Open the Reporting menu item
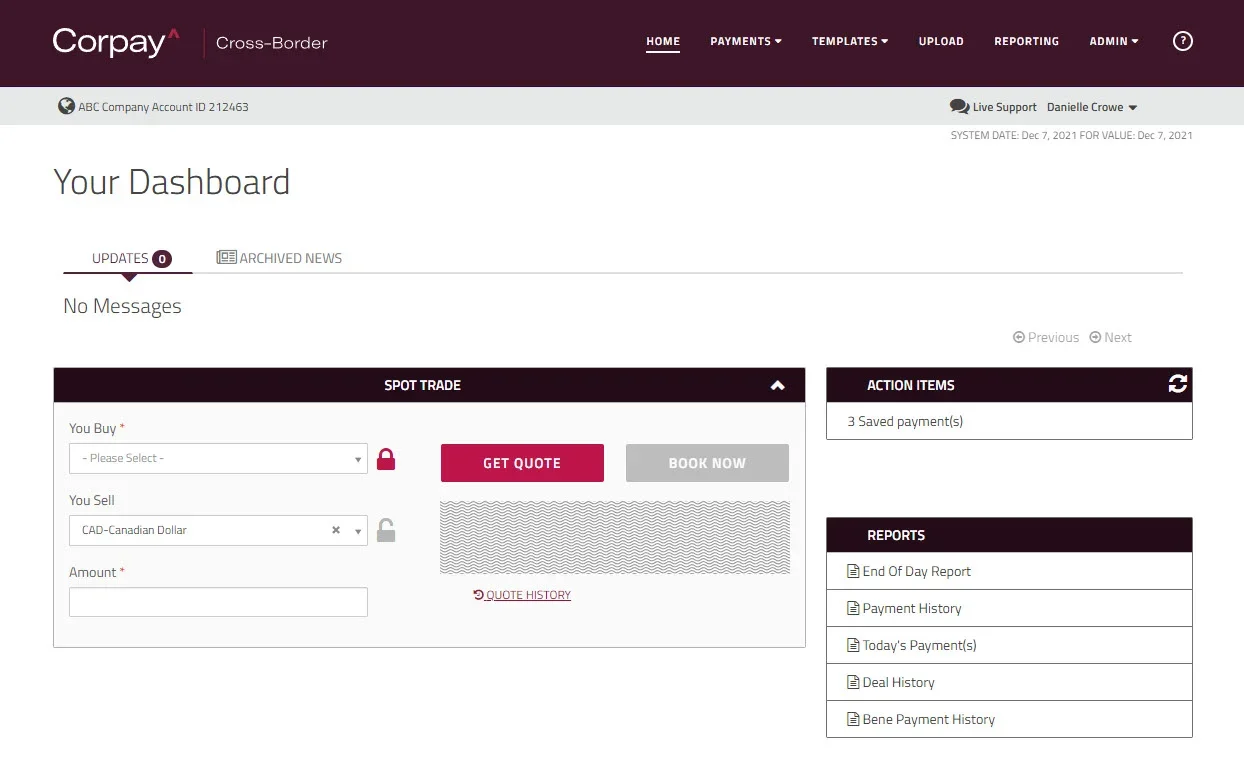This screenshot has height=763, width=1244. pyautogui.click(x=1026, y=41)
